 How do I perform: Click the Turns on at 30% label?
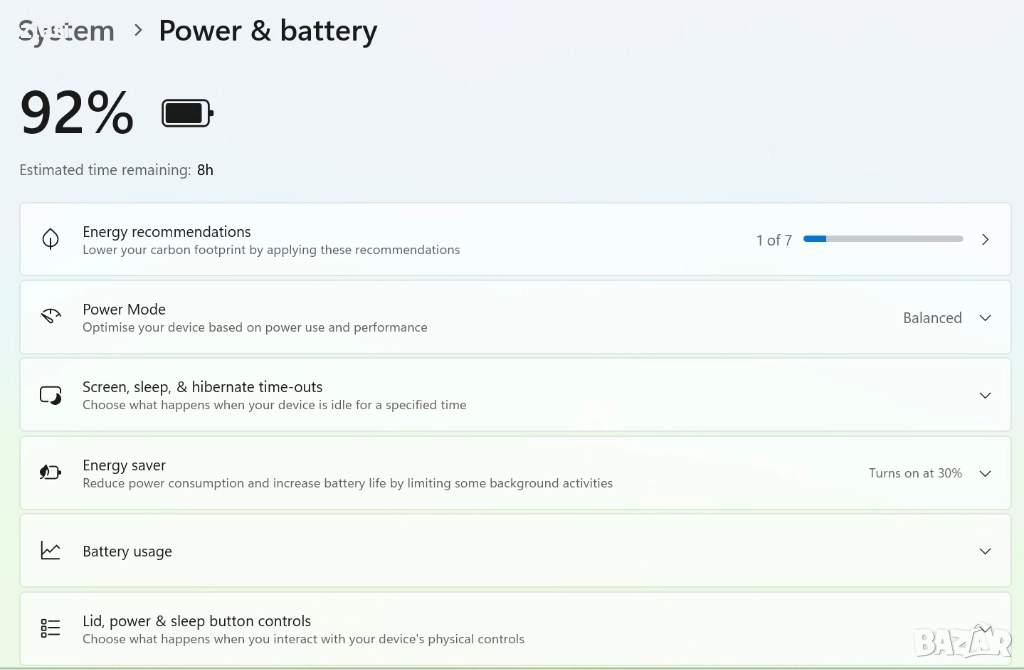915,473
